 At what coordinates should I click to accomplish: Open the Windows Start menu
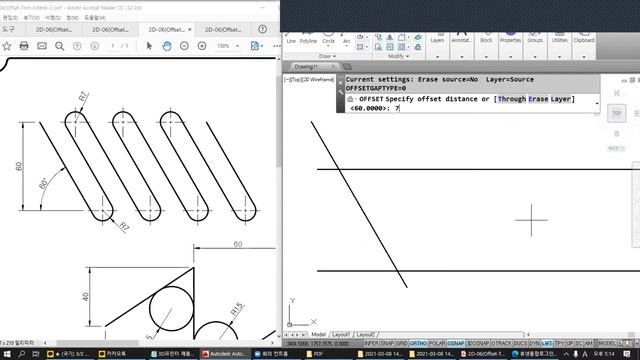(x=7, y=354)
